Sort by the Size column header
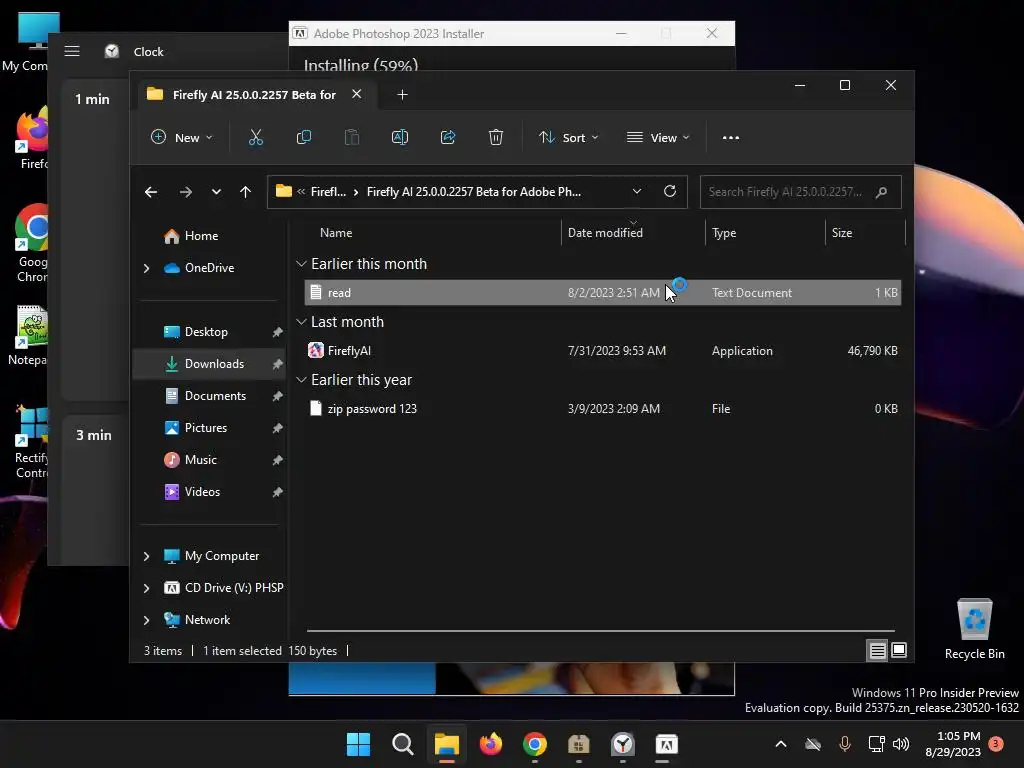 coord(842,232)
